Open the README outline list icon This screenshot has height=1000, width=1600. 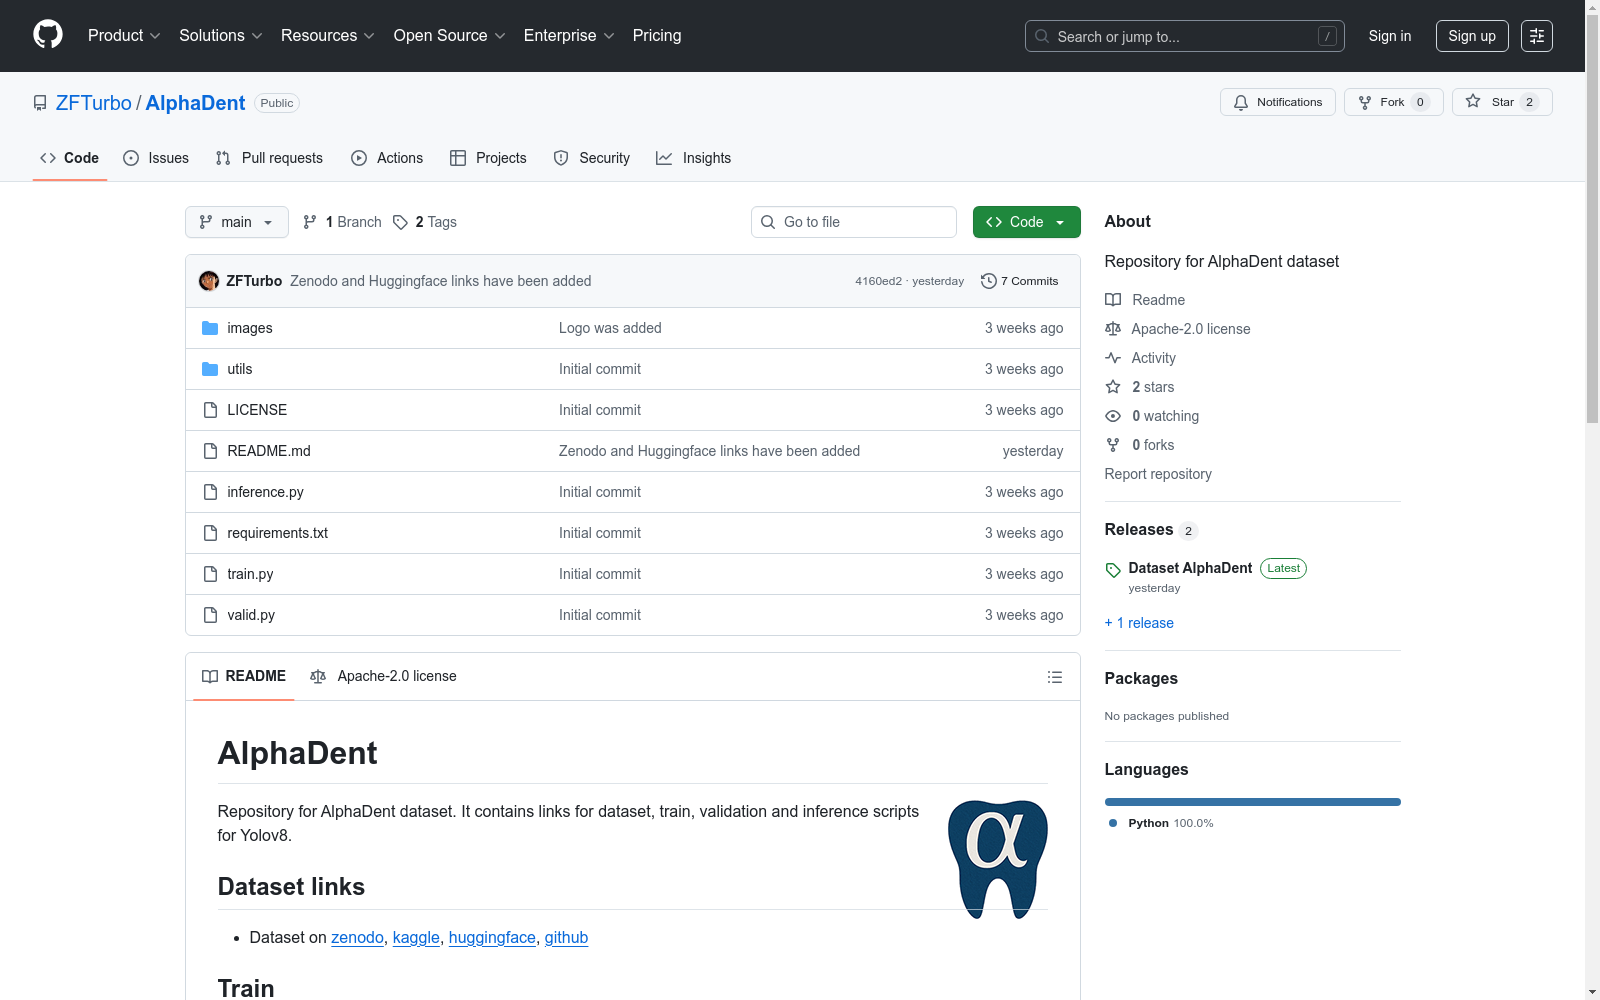tap(1055, 677)
